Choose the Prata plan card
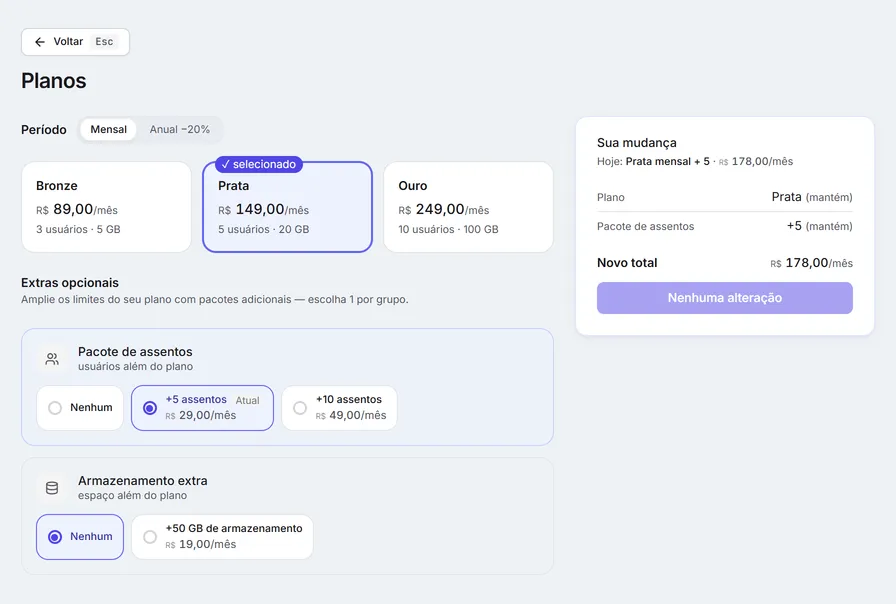 coord(287,207)
